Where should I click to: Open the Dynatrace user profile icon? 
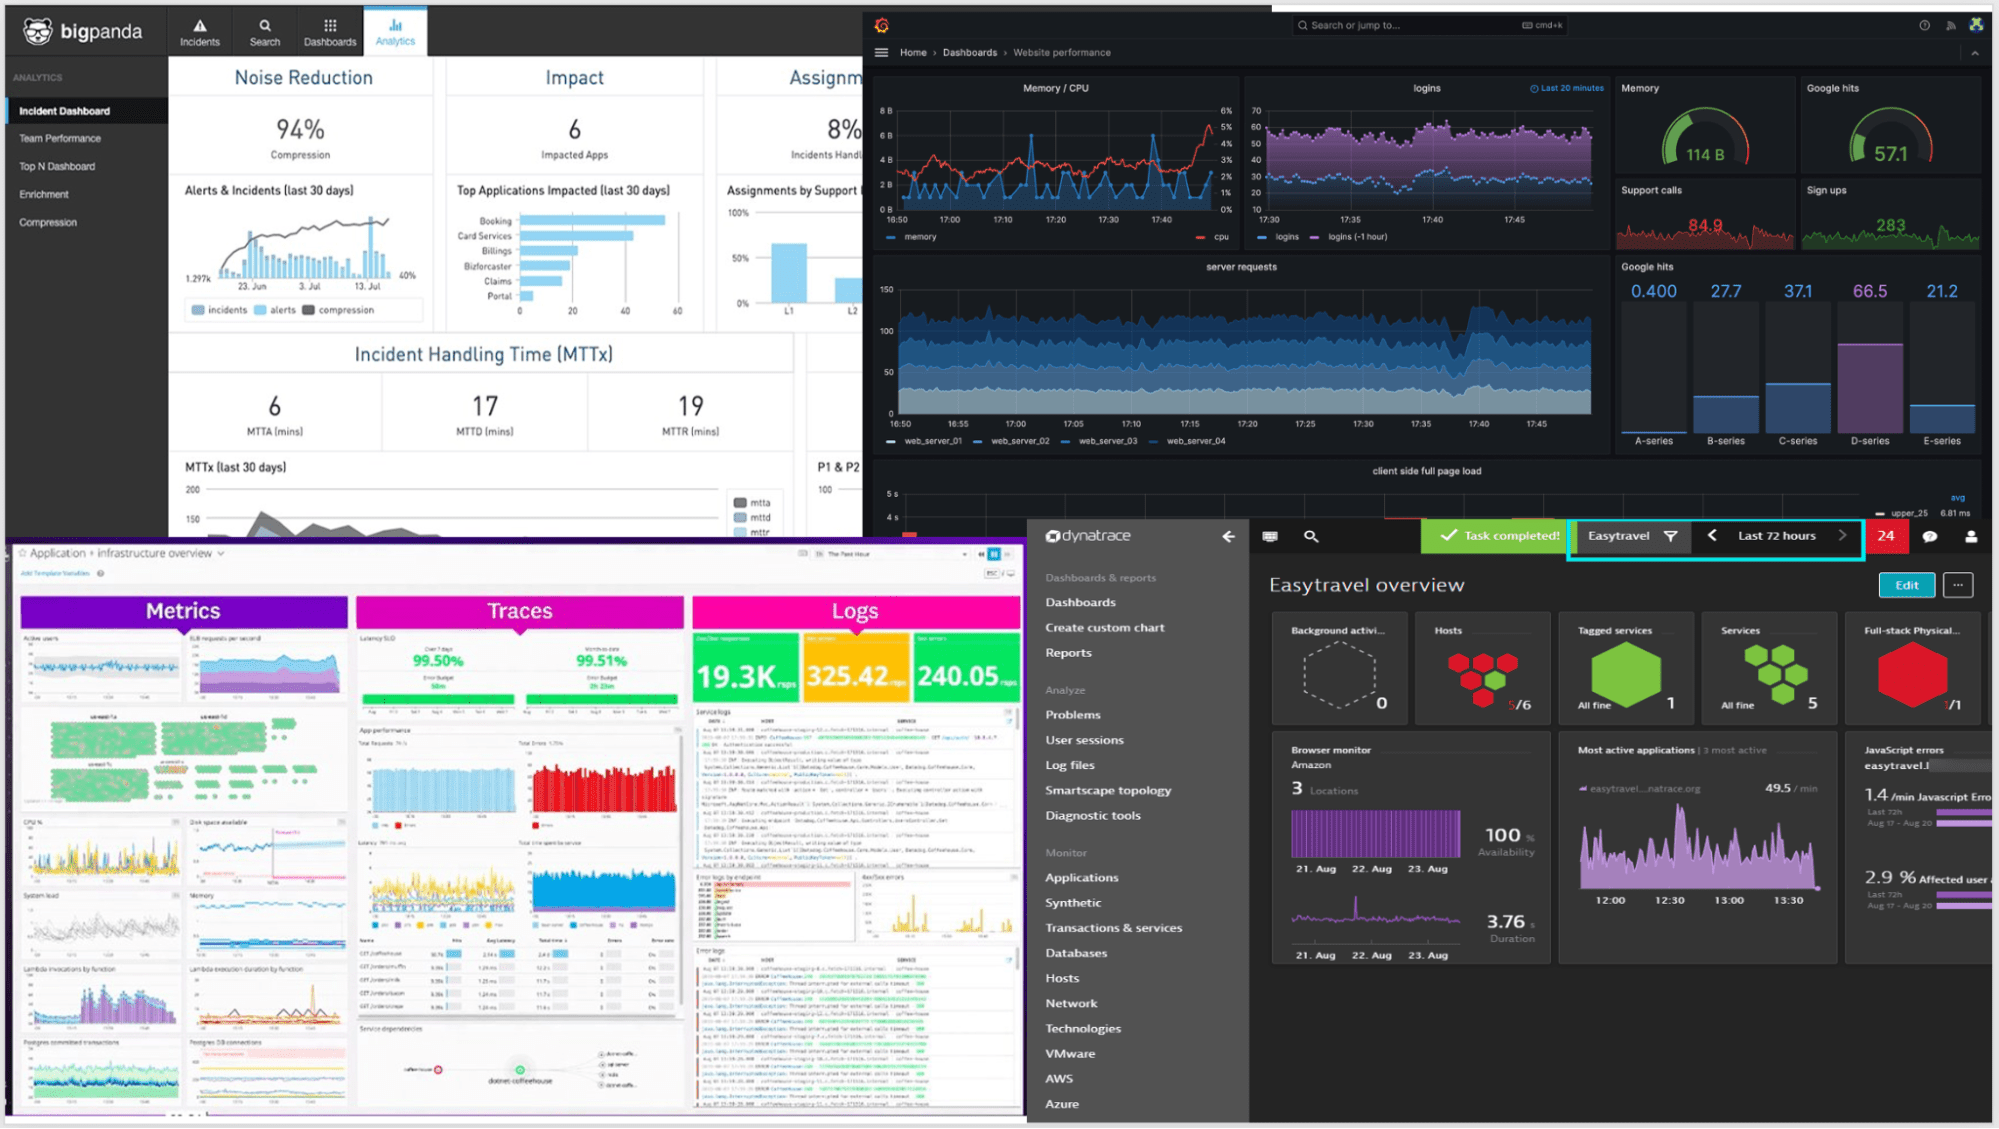pyautogui.click(x=1971, y=536)
